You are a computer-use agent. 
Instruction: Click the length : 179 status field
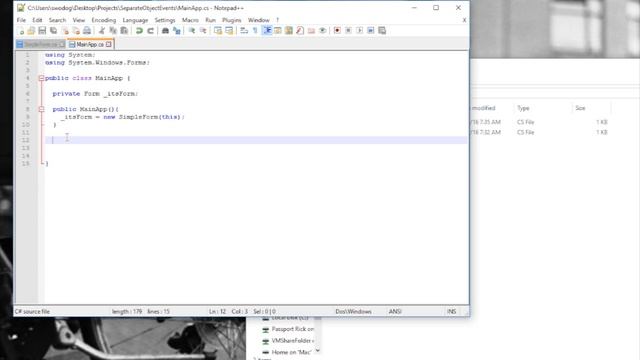[127, 311]
